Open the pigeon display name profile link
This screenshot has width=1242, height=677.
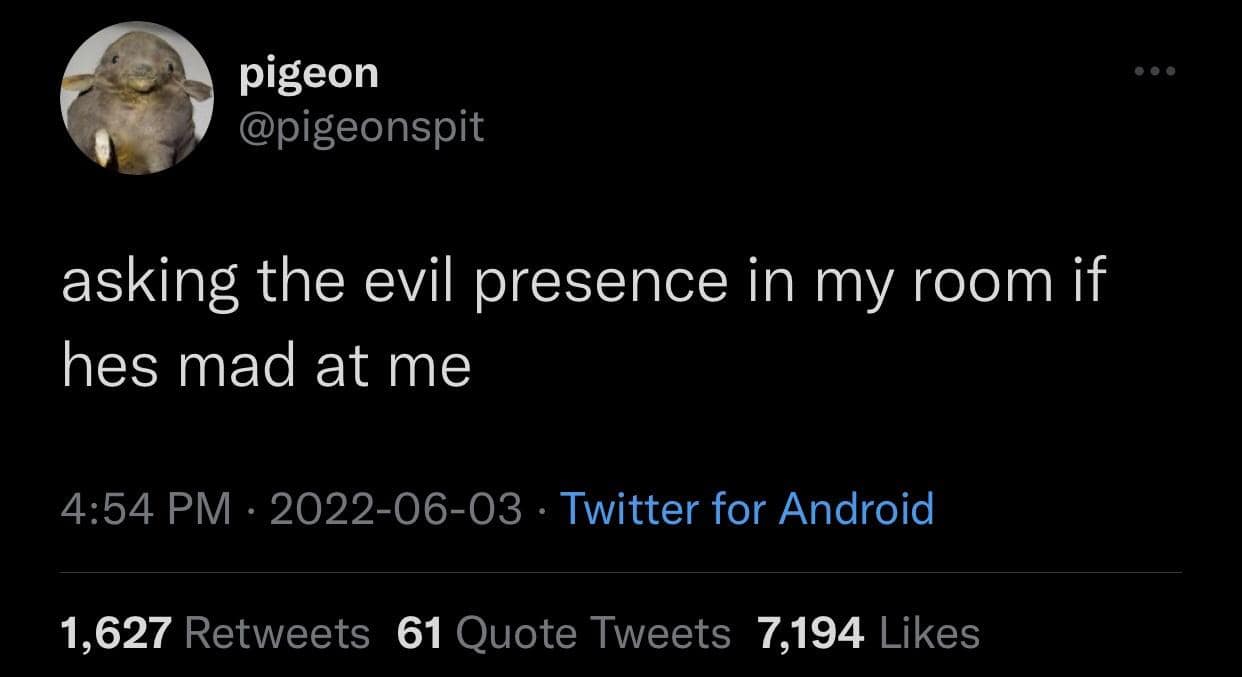coord(309,72)
